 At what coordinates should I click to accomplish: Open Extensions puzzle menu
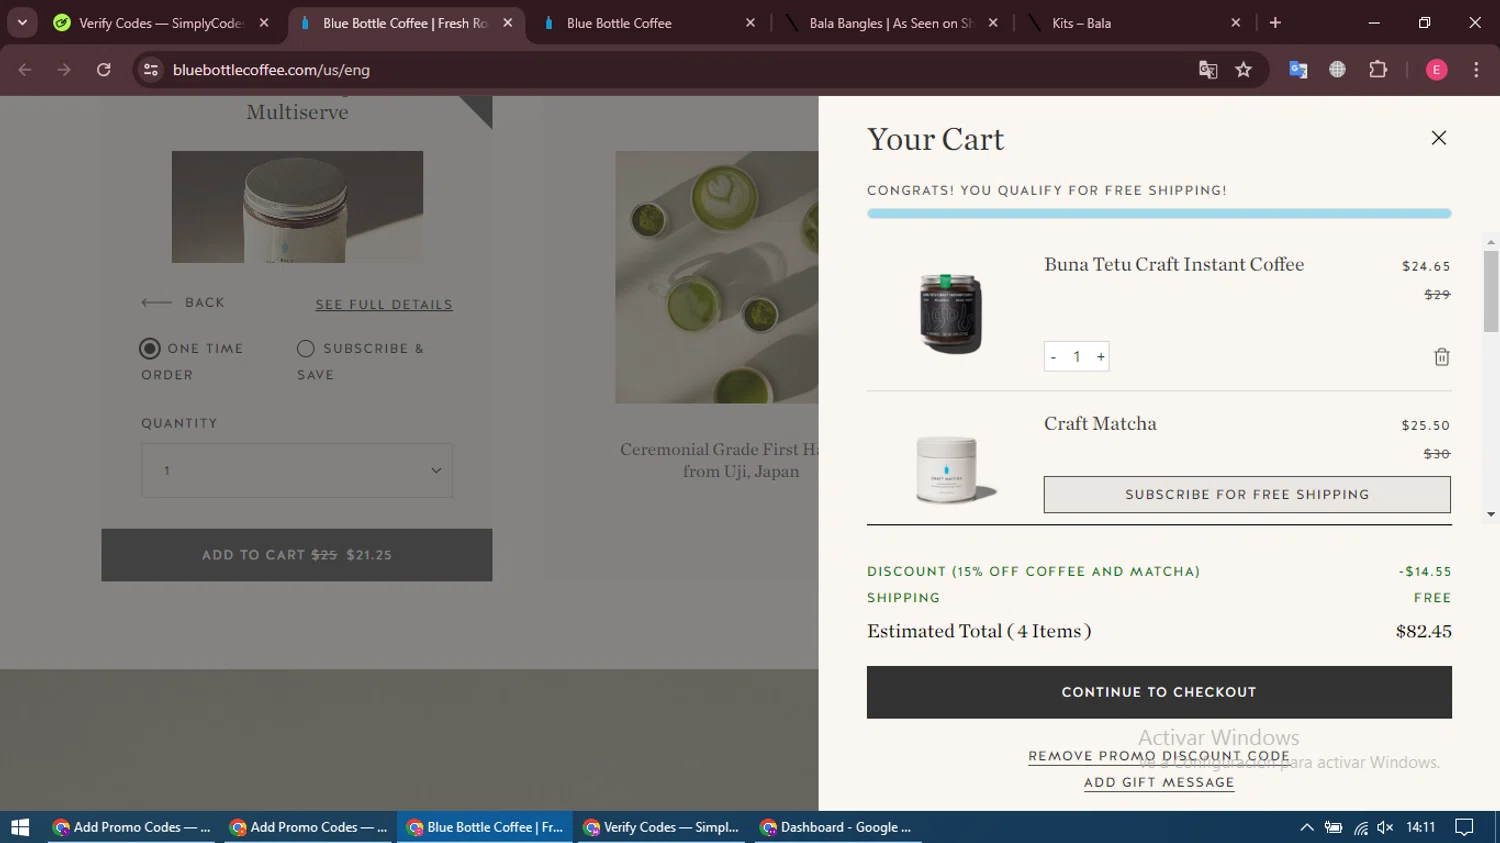(x=1378, y=69)
